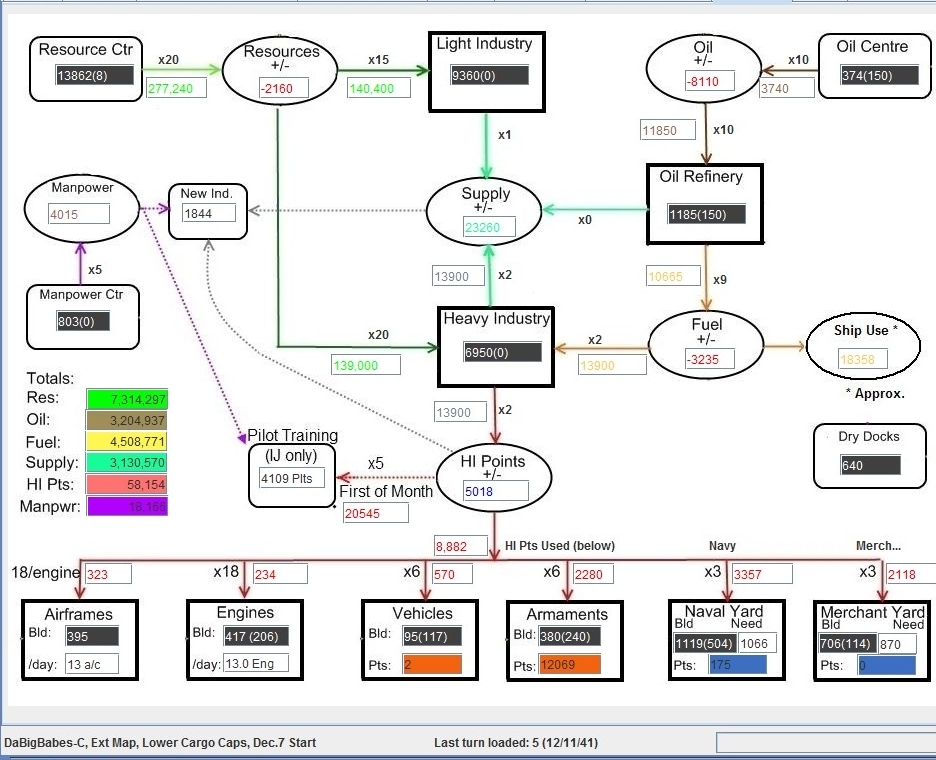Screen dimensions: 936x760
Task: Click the Vehicles HI cost field 570
Action: pos(452,574)
